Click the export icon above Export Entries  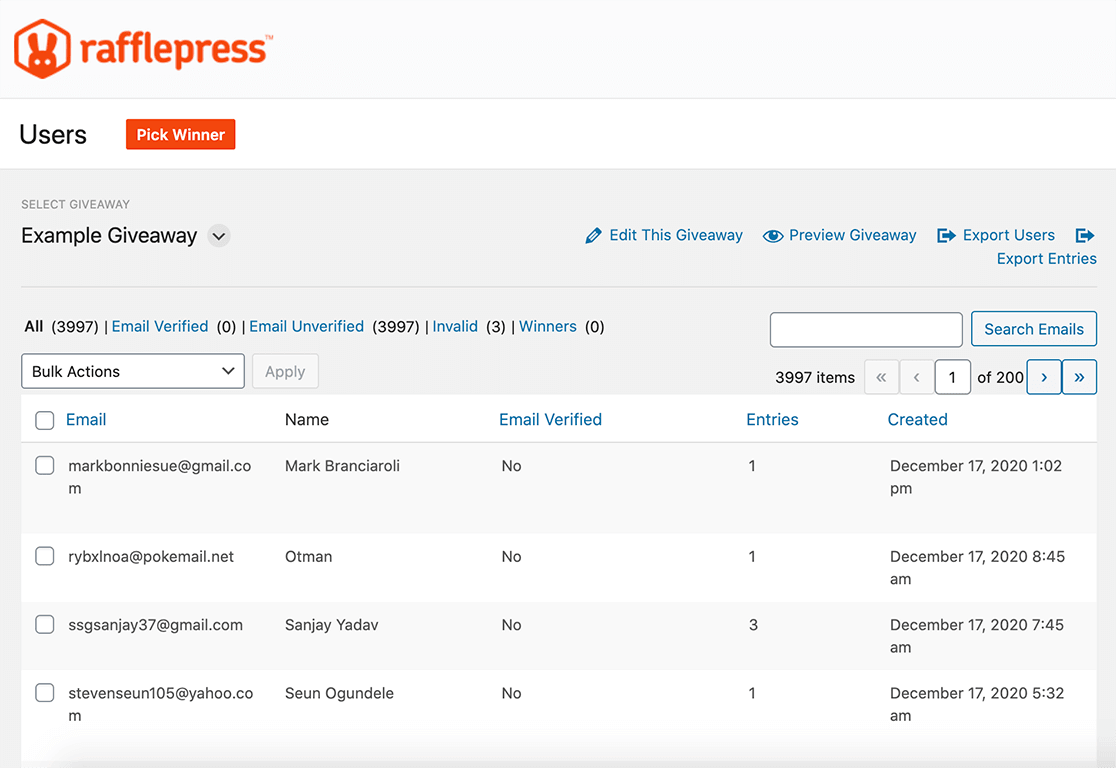1084,236
